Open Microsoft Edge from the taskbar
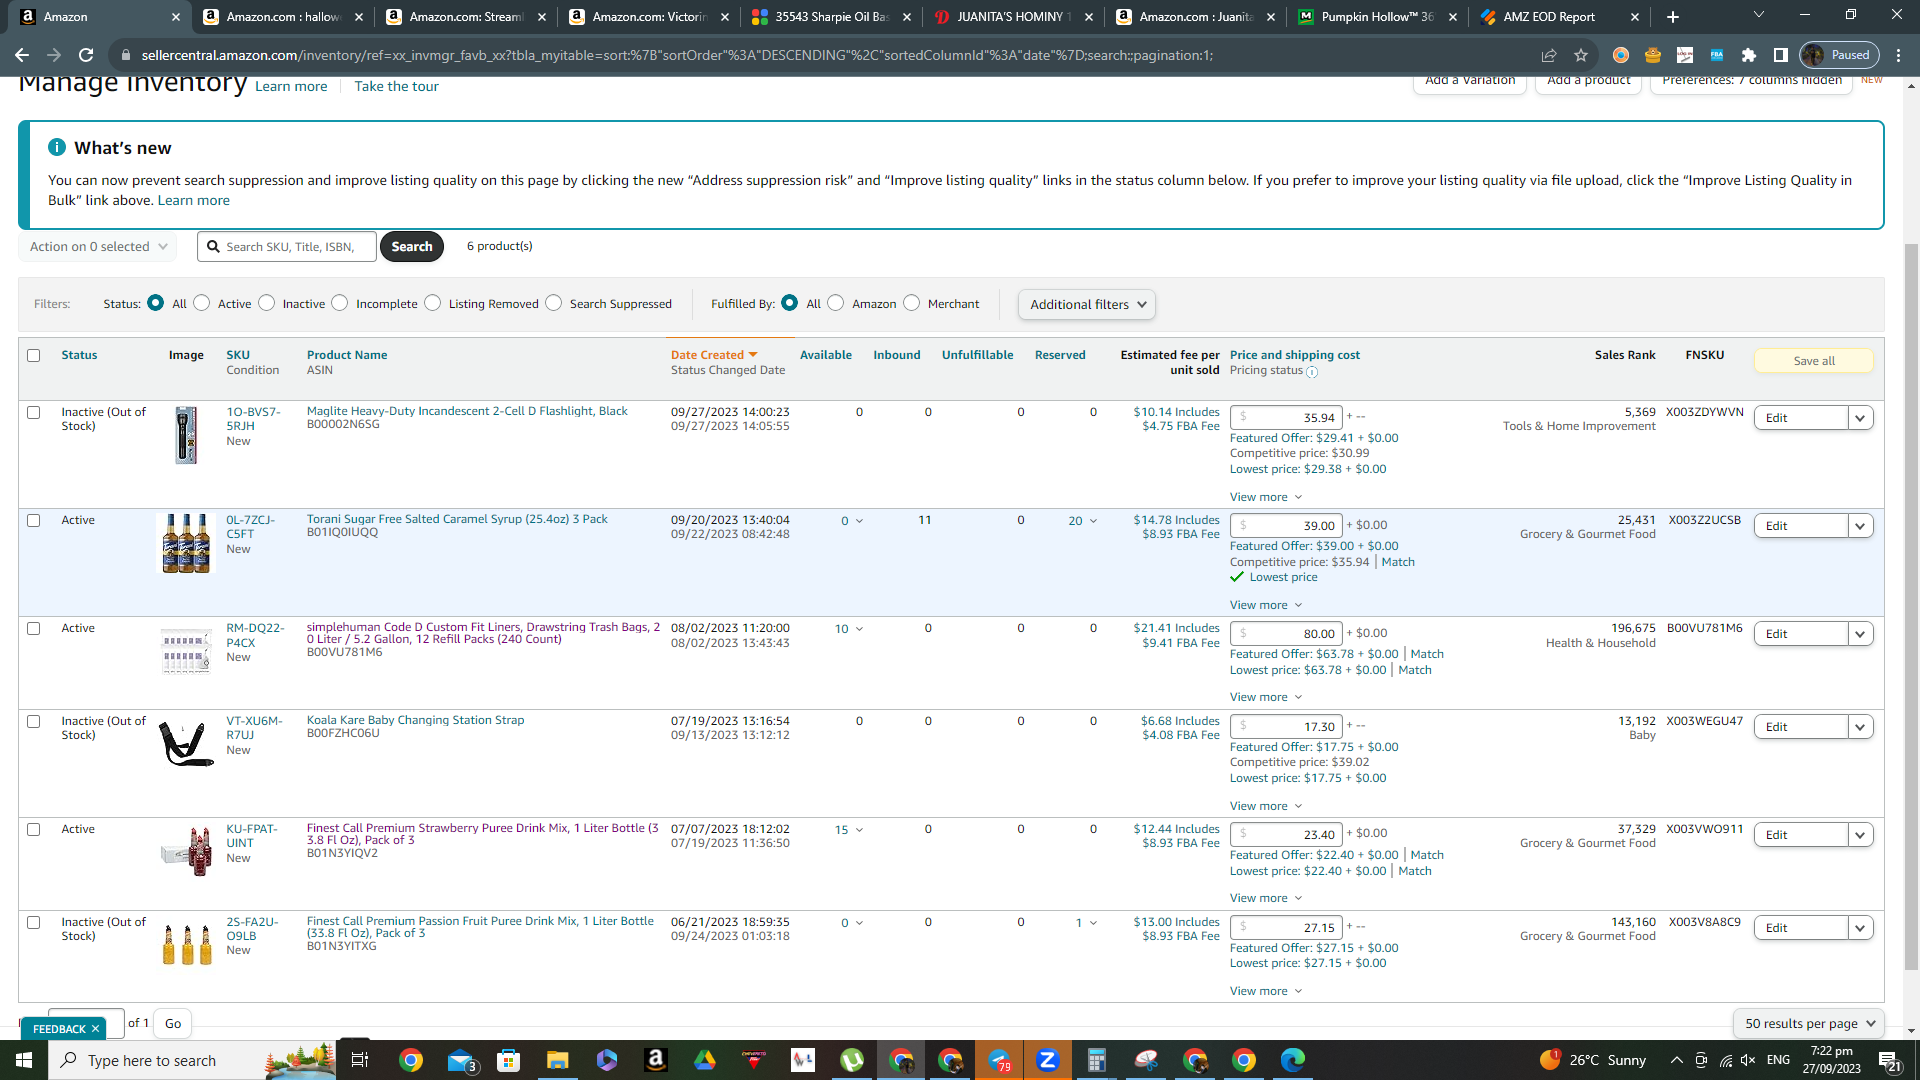This screenshot has width=1920, height=1080. (1293, 1060)
